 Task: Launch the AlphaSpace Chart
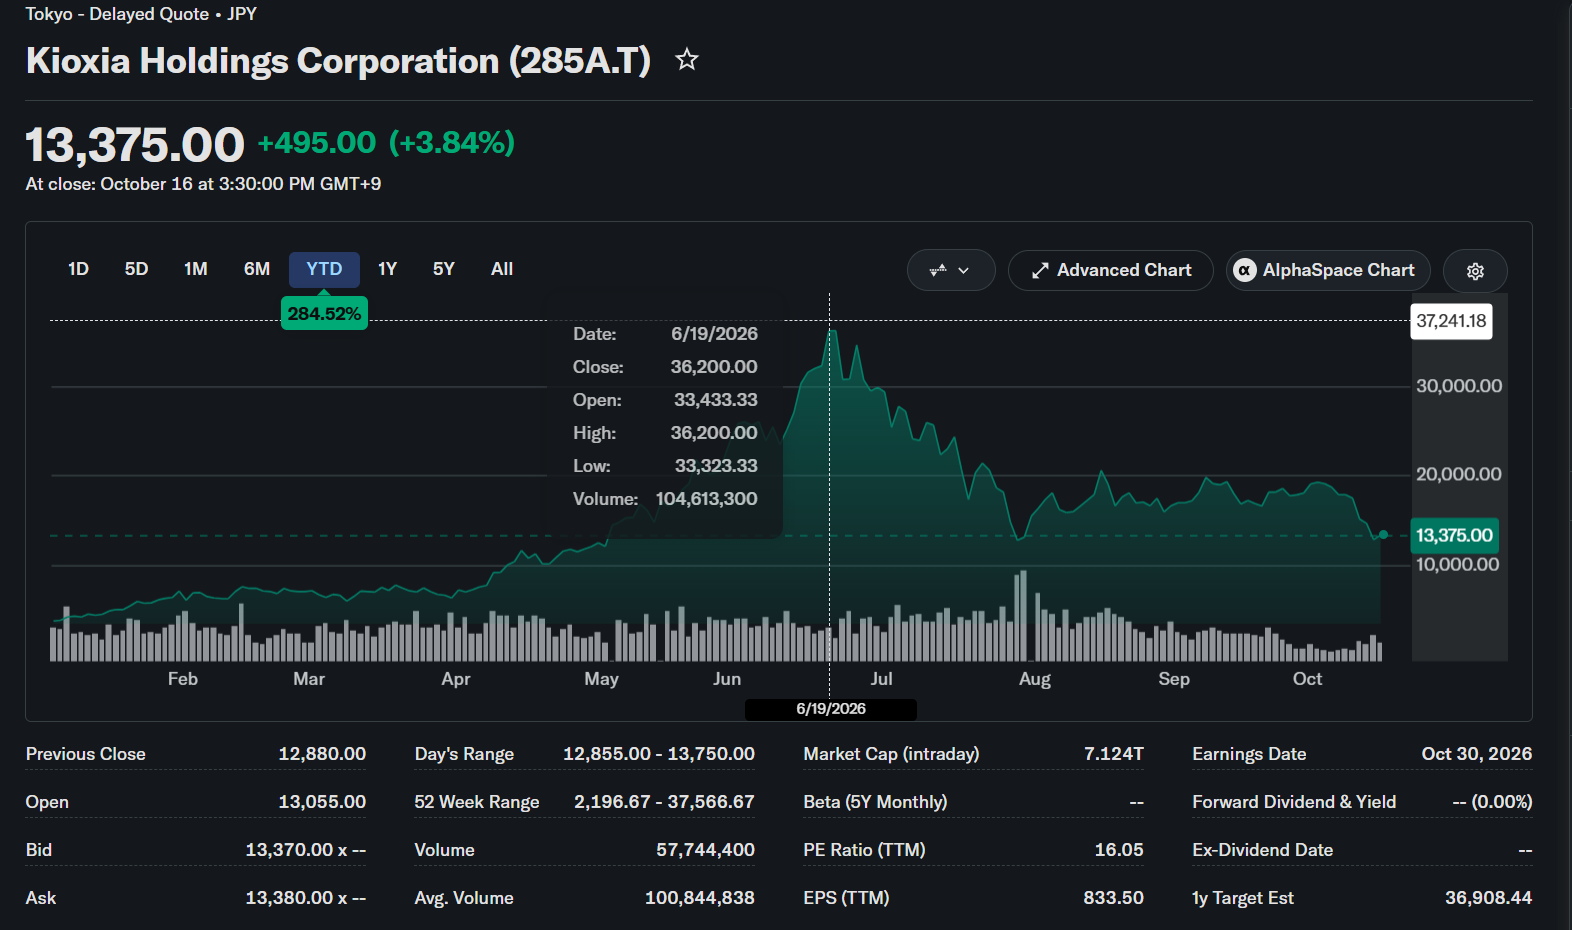1328,270
